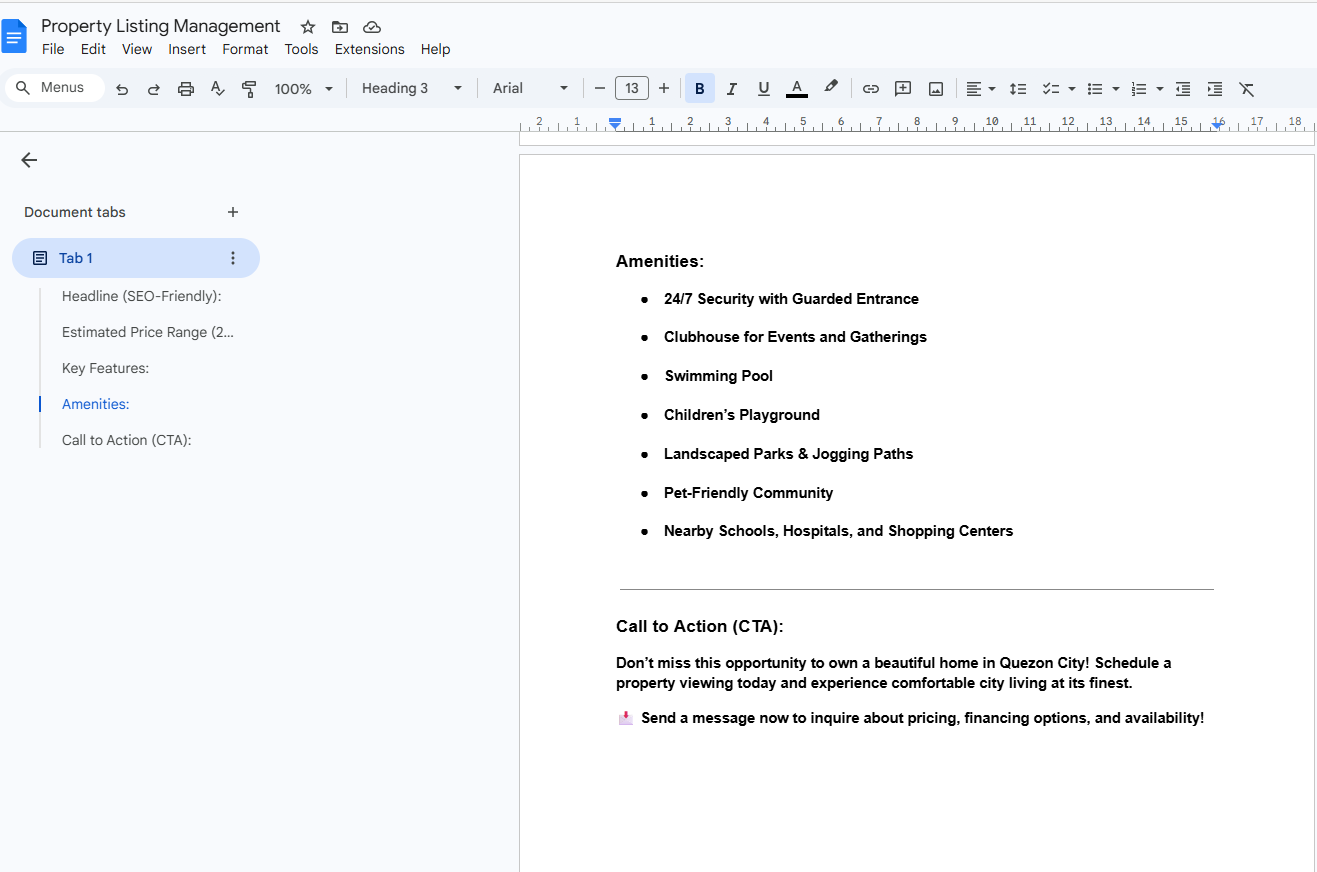Open the Insert menu
The height and width of the screenshot is (872, 1317).
187,49
